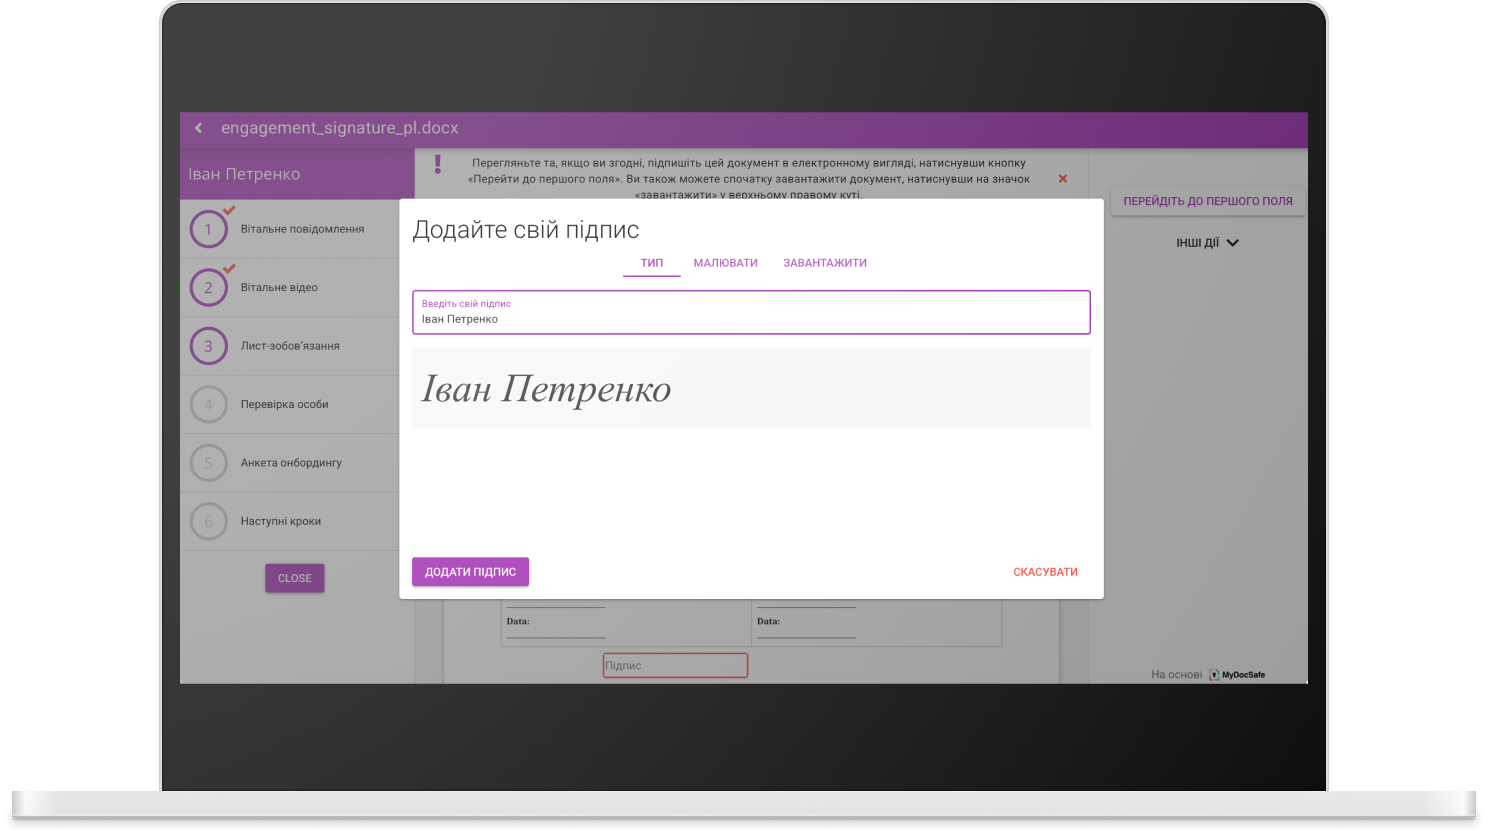Click step circle 5 Анкета онбордингу
1488x831 pixels.
point(208,462)
